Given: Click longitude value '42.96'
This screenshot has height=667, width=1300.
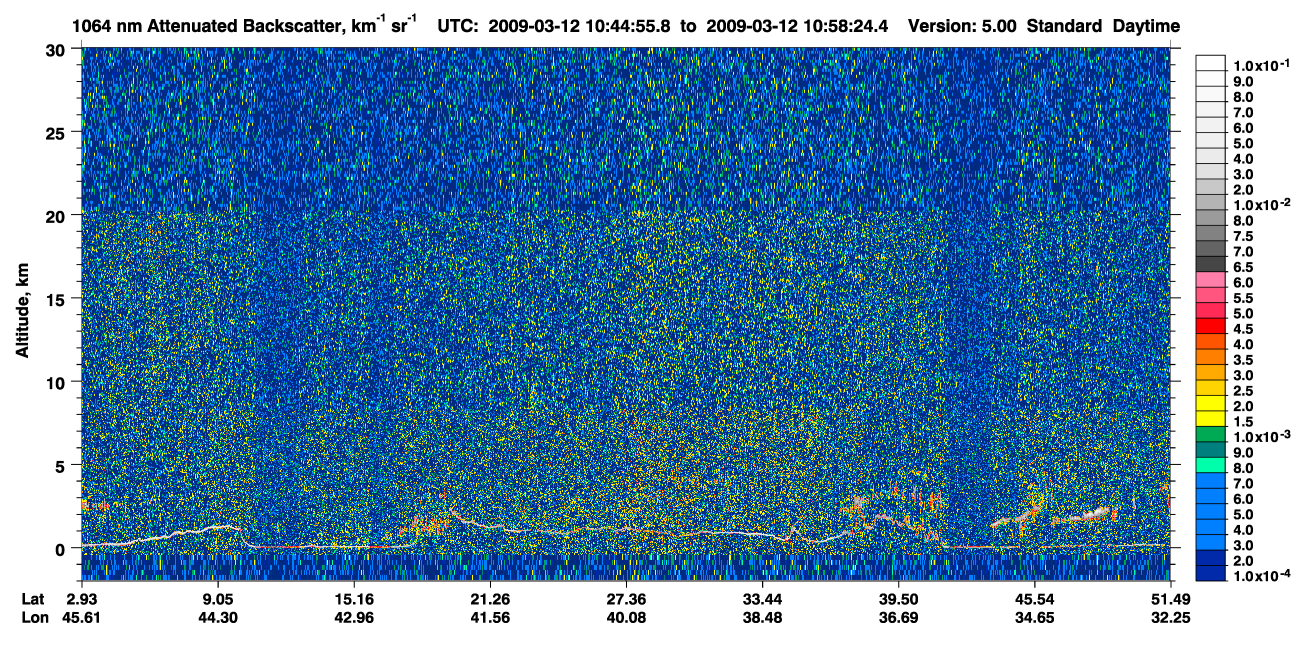Looking at the screenshot, I should 353,617.
